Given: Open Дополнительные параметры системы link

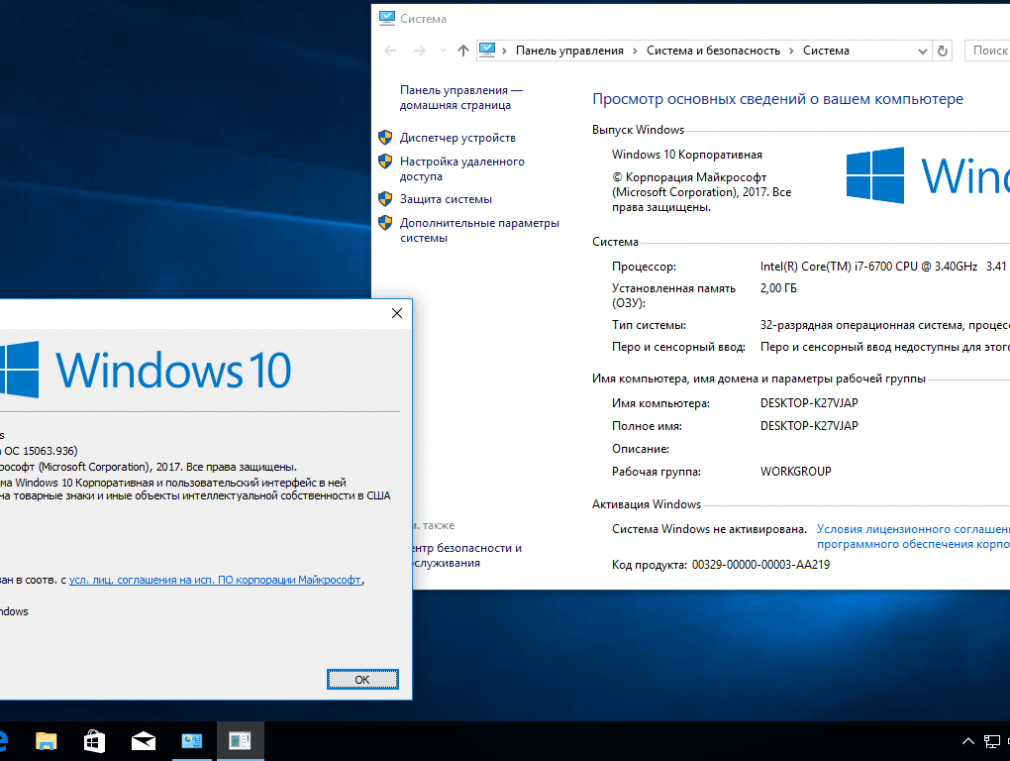Looking at the screenshot, I should pos(479,230).
